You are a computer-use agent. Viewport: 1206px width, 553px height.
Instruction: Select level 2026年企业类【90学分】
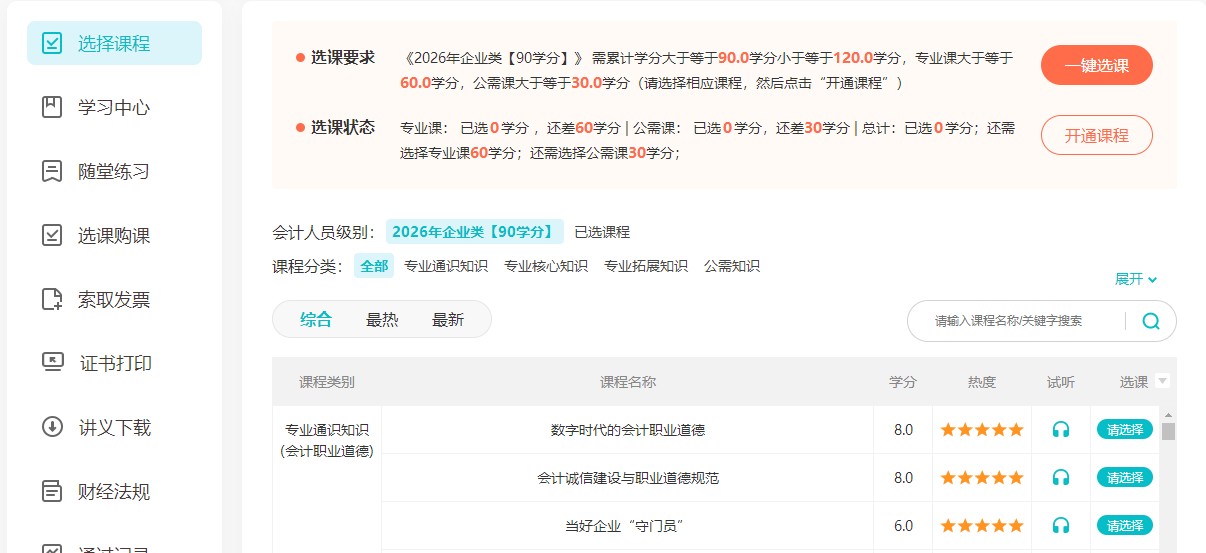point(475,232)
